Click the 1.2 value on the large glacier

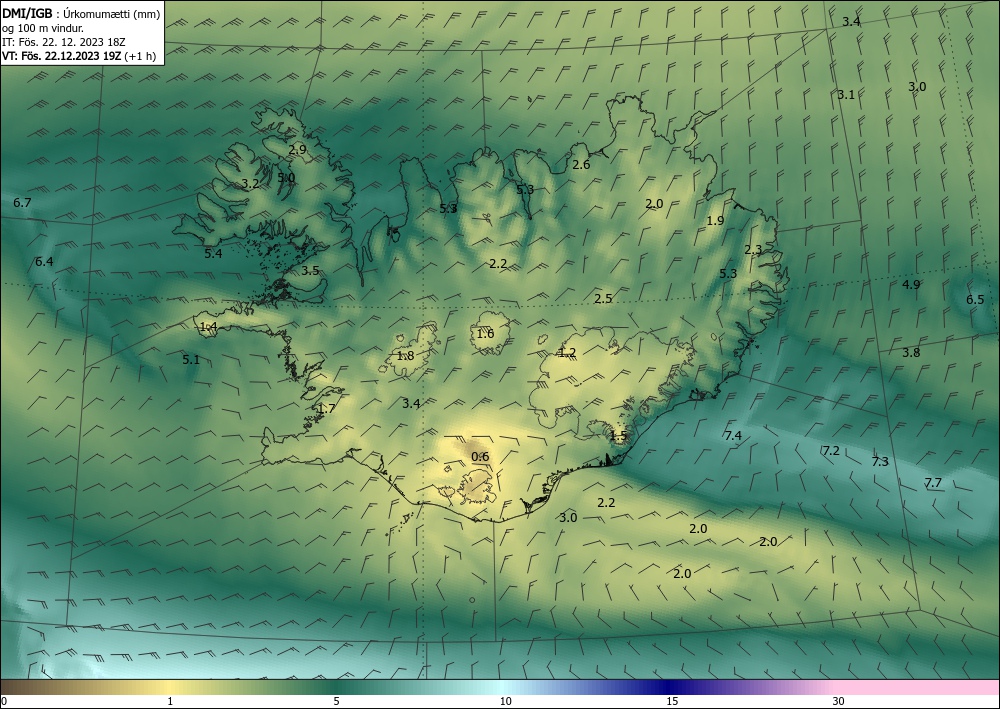point(567,353)
